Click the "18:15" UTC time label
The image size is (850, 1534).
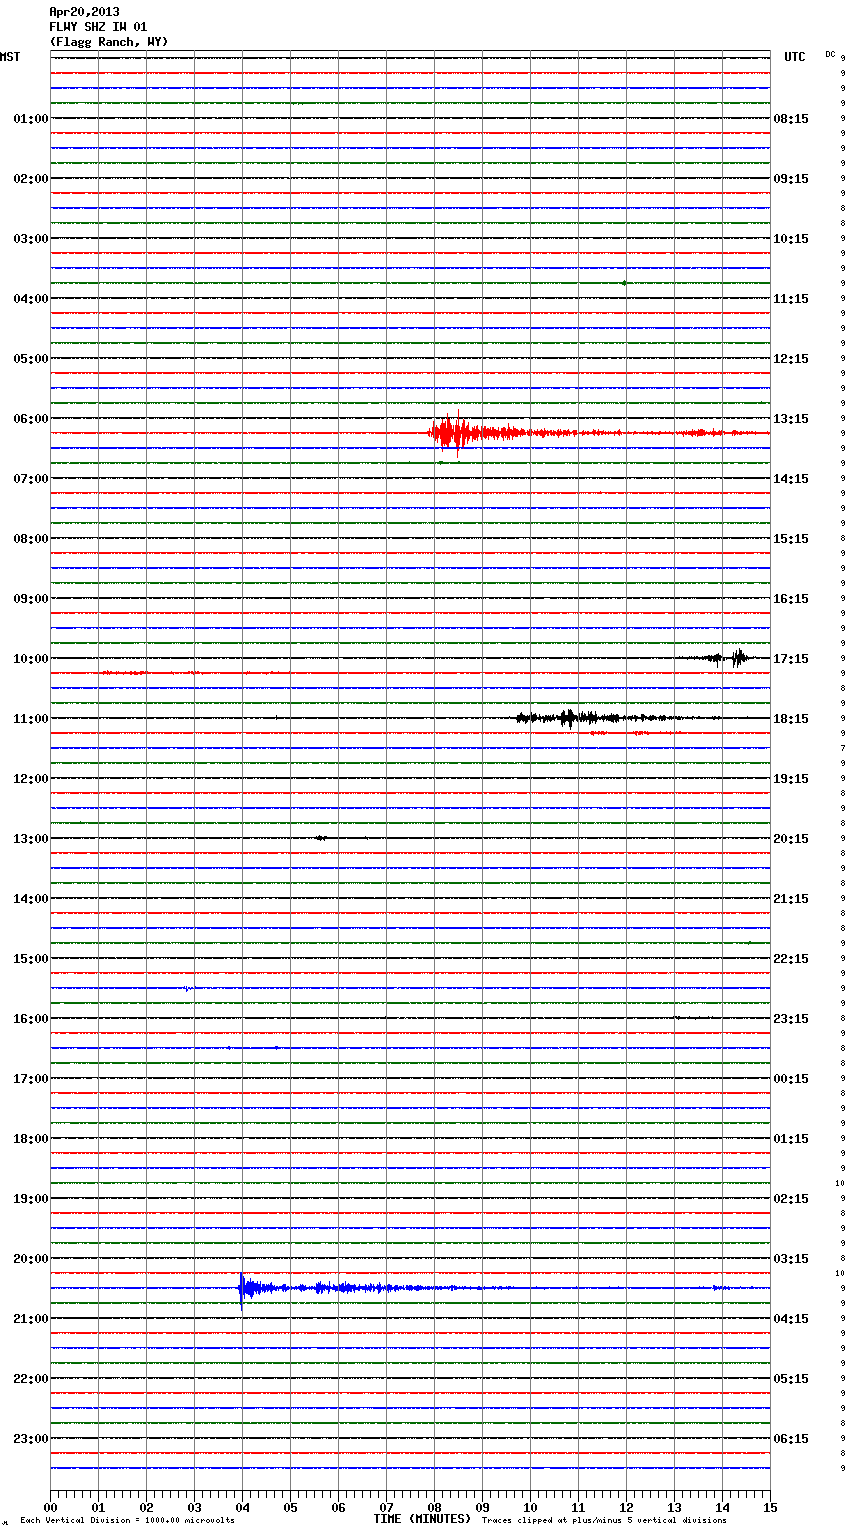(791, 719)
